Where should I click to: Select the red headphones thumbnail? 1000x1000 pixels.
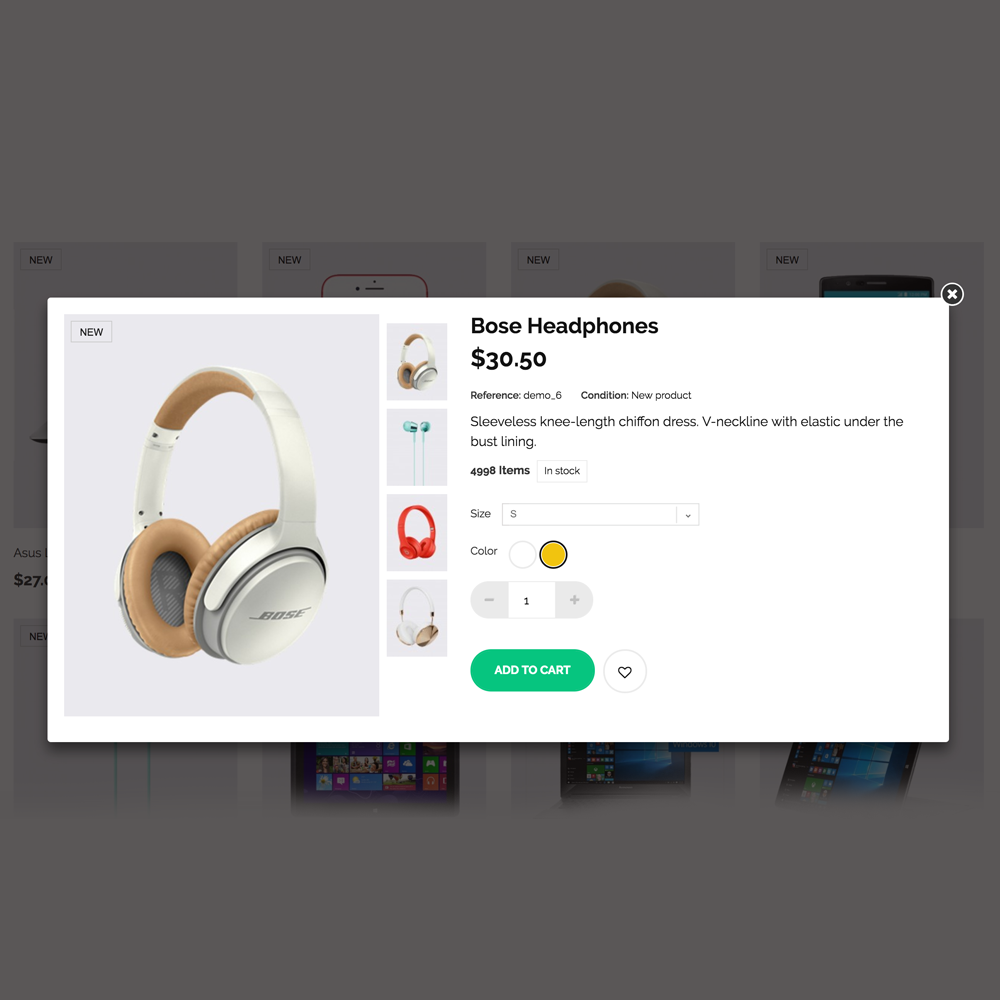point(416,533)
